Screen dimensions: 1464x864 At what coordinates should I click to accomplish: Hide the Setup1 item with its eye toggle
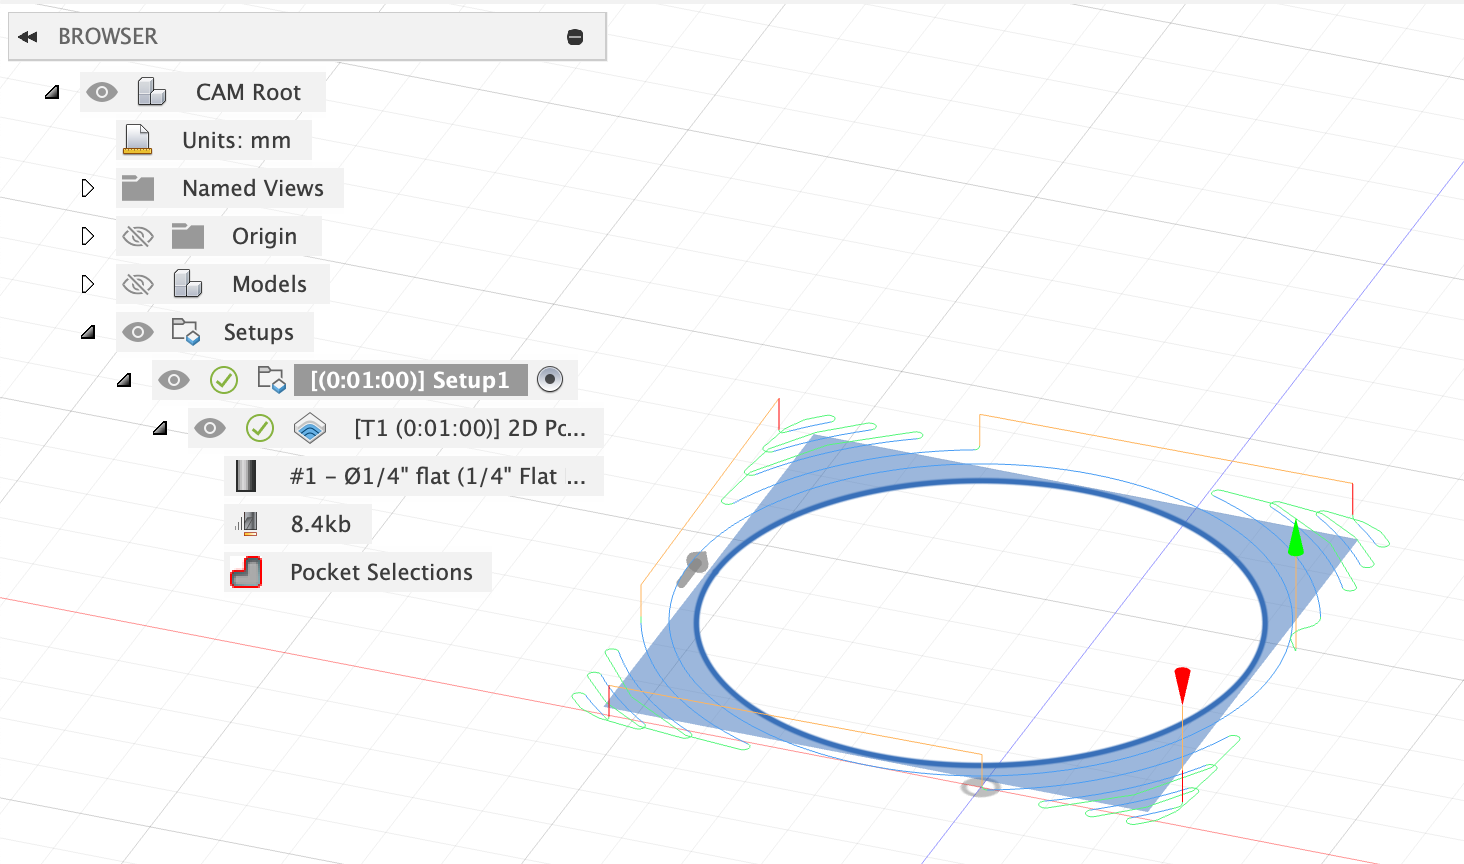point(174,380)
